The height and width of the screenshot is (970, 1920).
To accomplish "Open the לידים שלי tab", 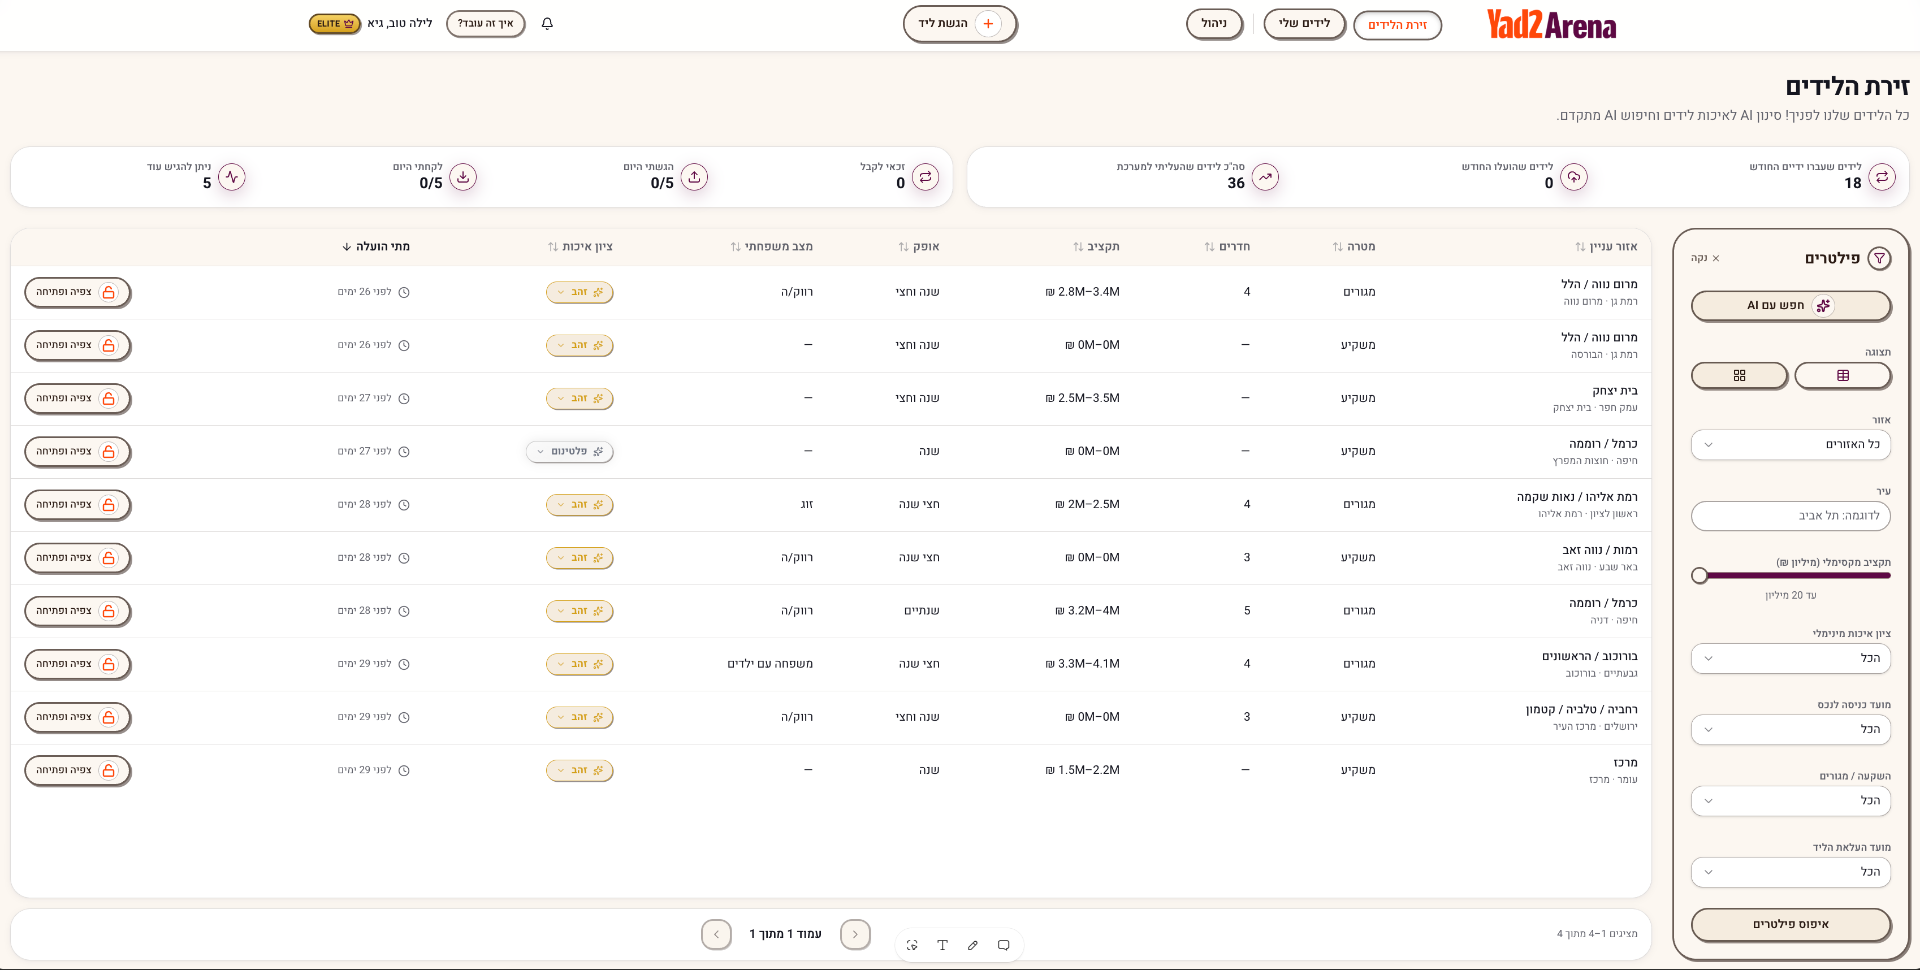I will (x=1304, y=24).
